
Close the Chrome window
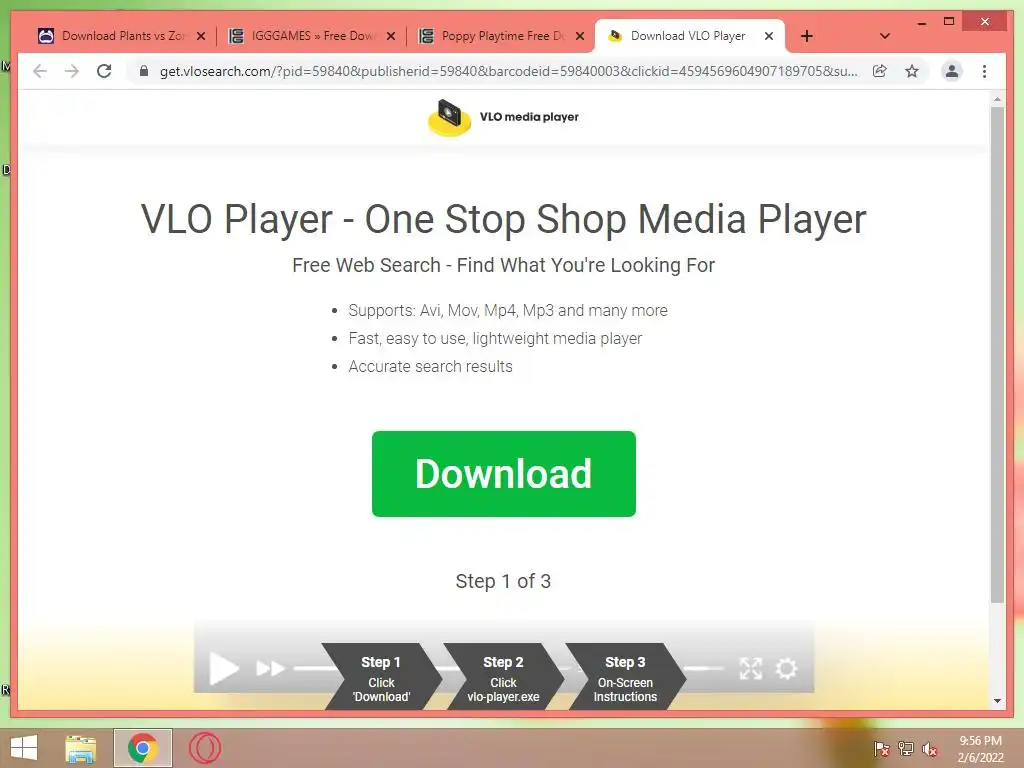coord(985,22)
